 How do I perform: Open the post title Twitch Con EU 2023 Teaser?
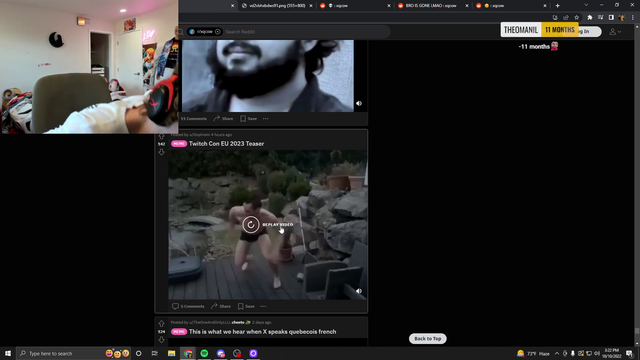226,144
